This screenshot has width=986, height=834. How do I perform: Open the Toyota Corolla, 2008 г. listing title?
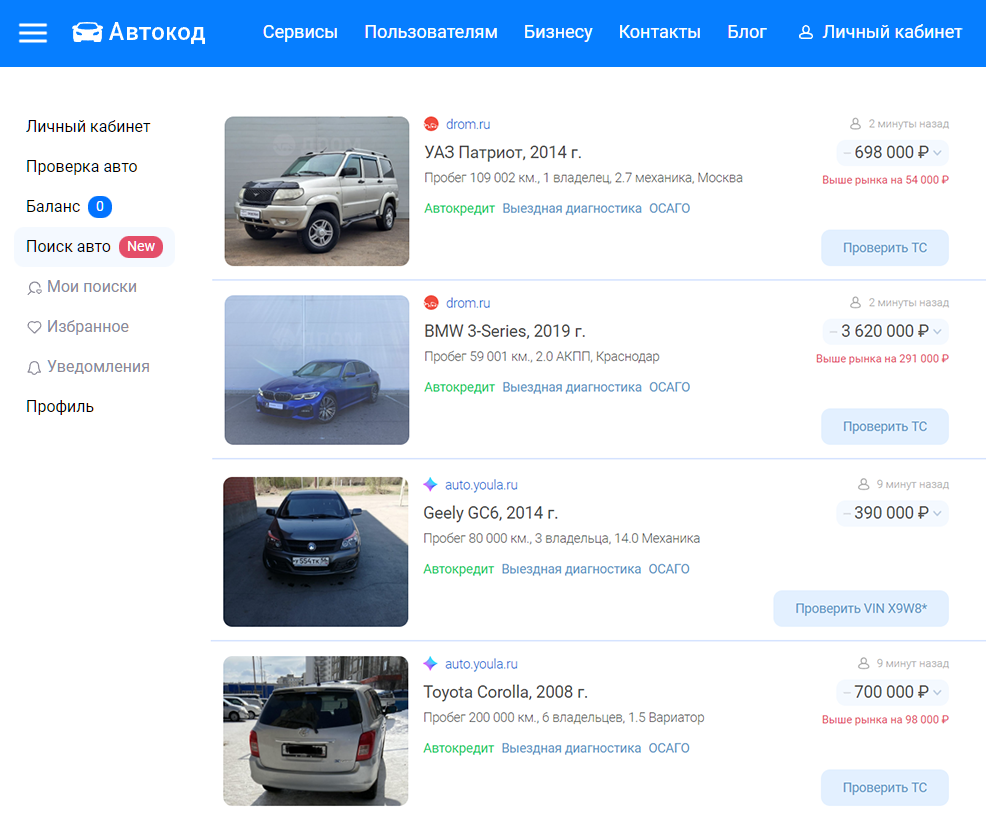pyautogui.click(x=506, y=692)
